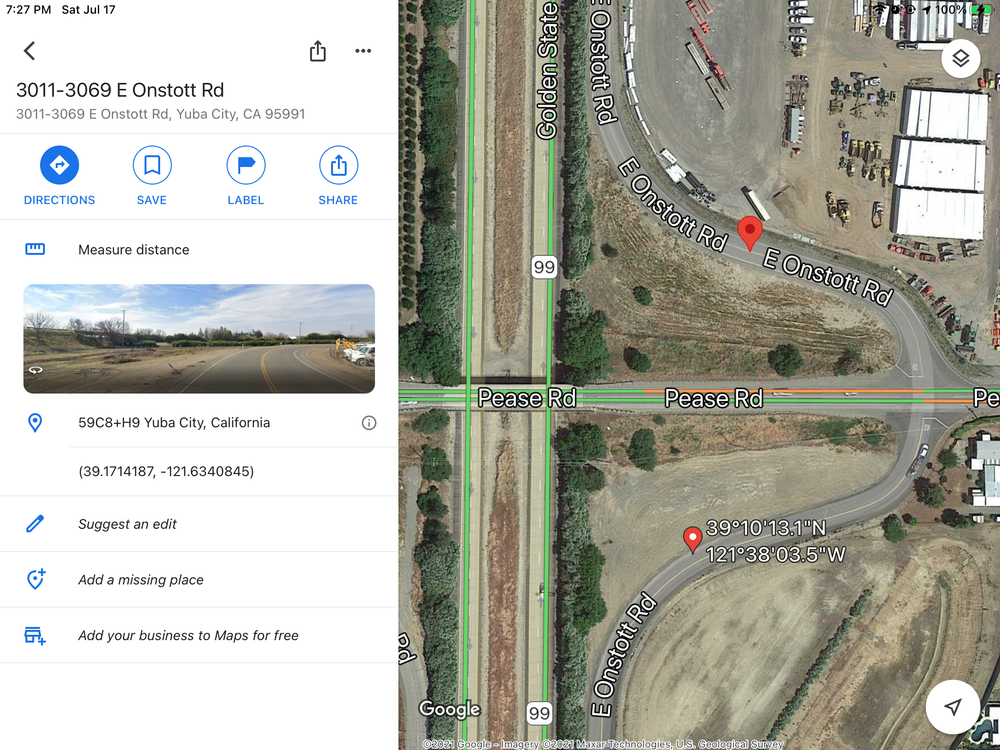This screenshot has width=1000, height=750.
Task: Tap the iOS share icon in header
Action: [318, 51]
